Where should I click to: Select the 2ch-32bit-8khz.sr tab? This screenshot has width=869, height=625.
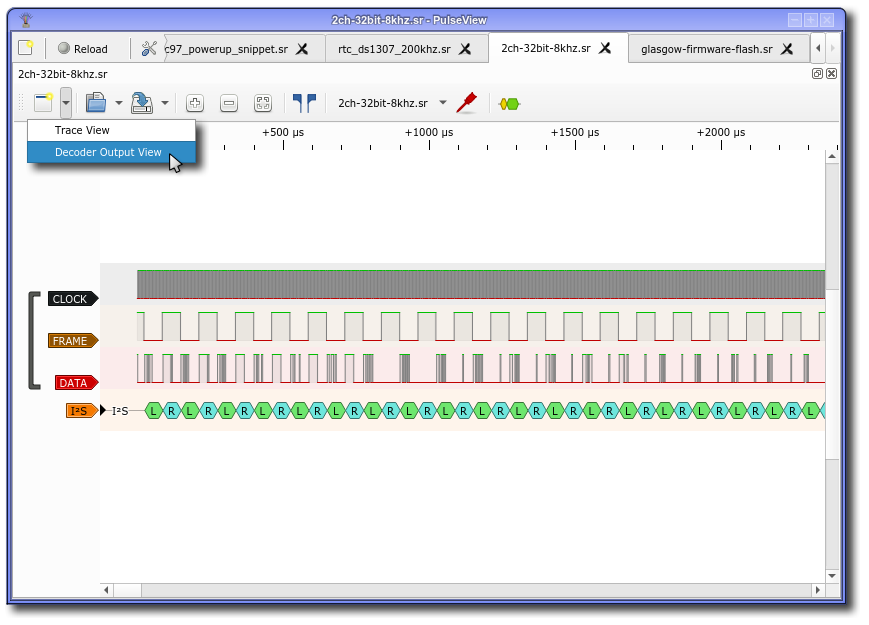pyautogui.click(x=545, y=48)
